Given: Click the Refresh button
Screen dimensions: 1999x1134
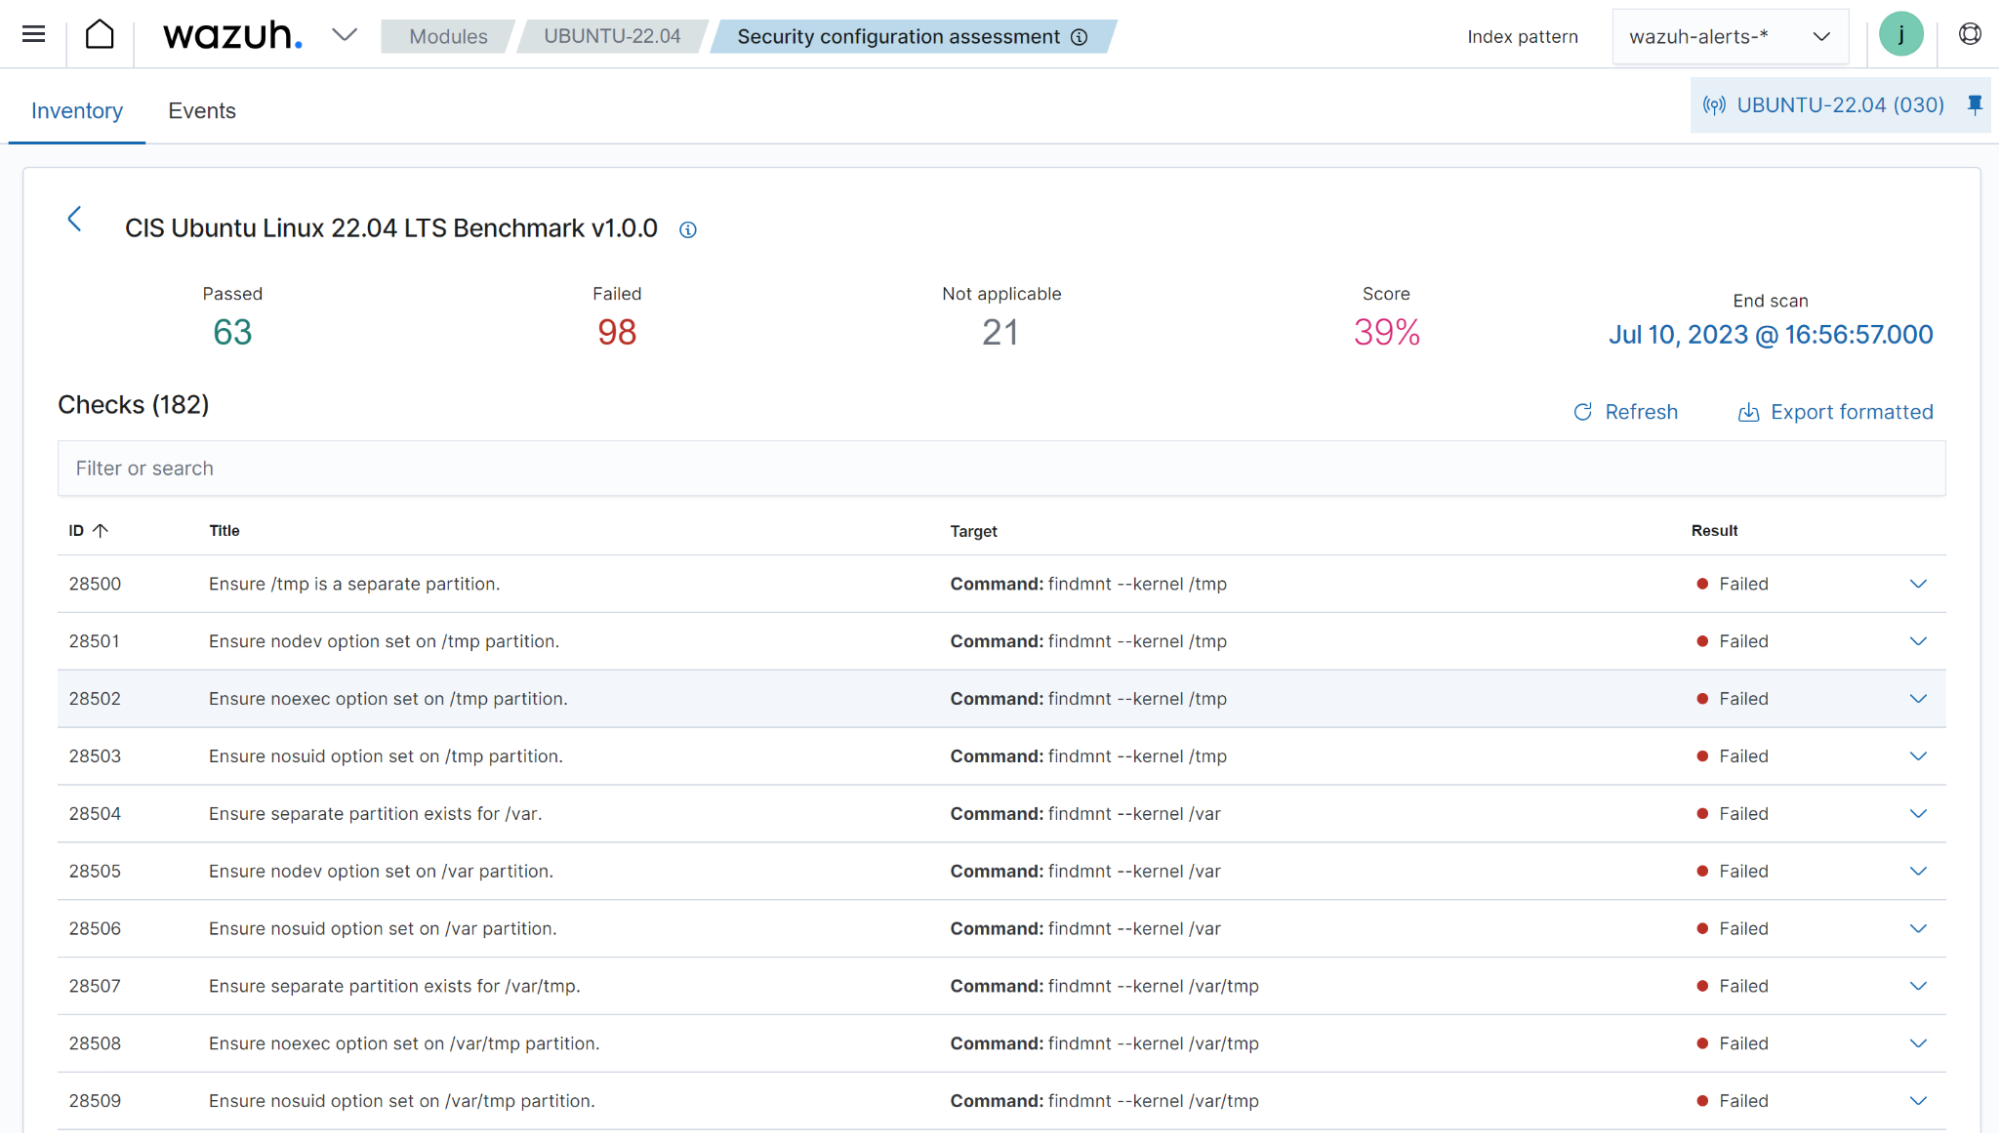Looking at the screenshot, I should pos(1626,412).
